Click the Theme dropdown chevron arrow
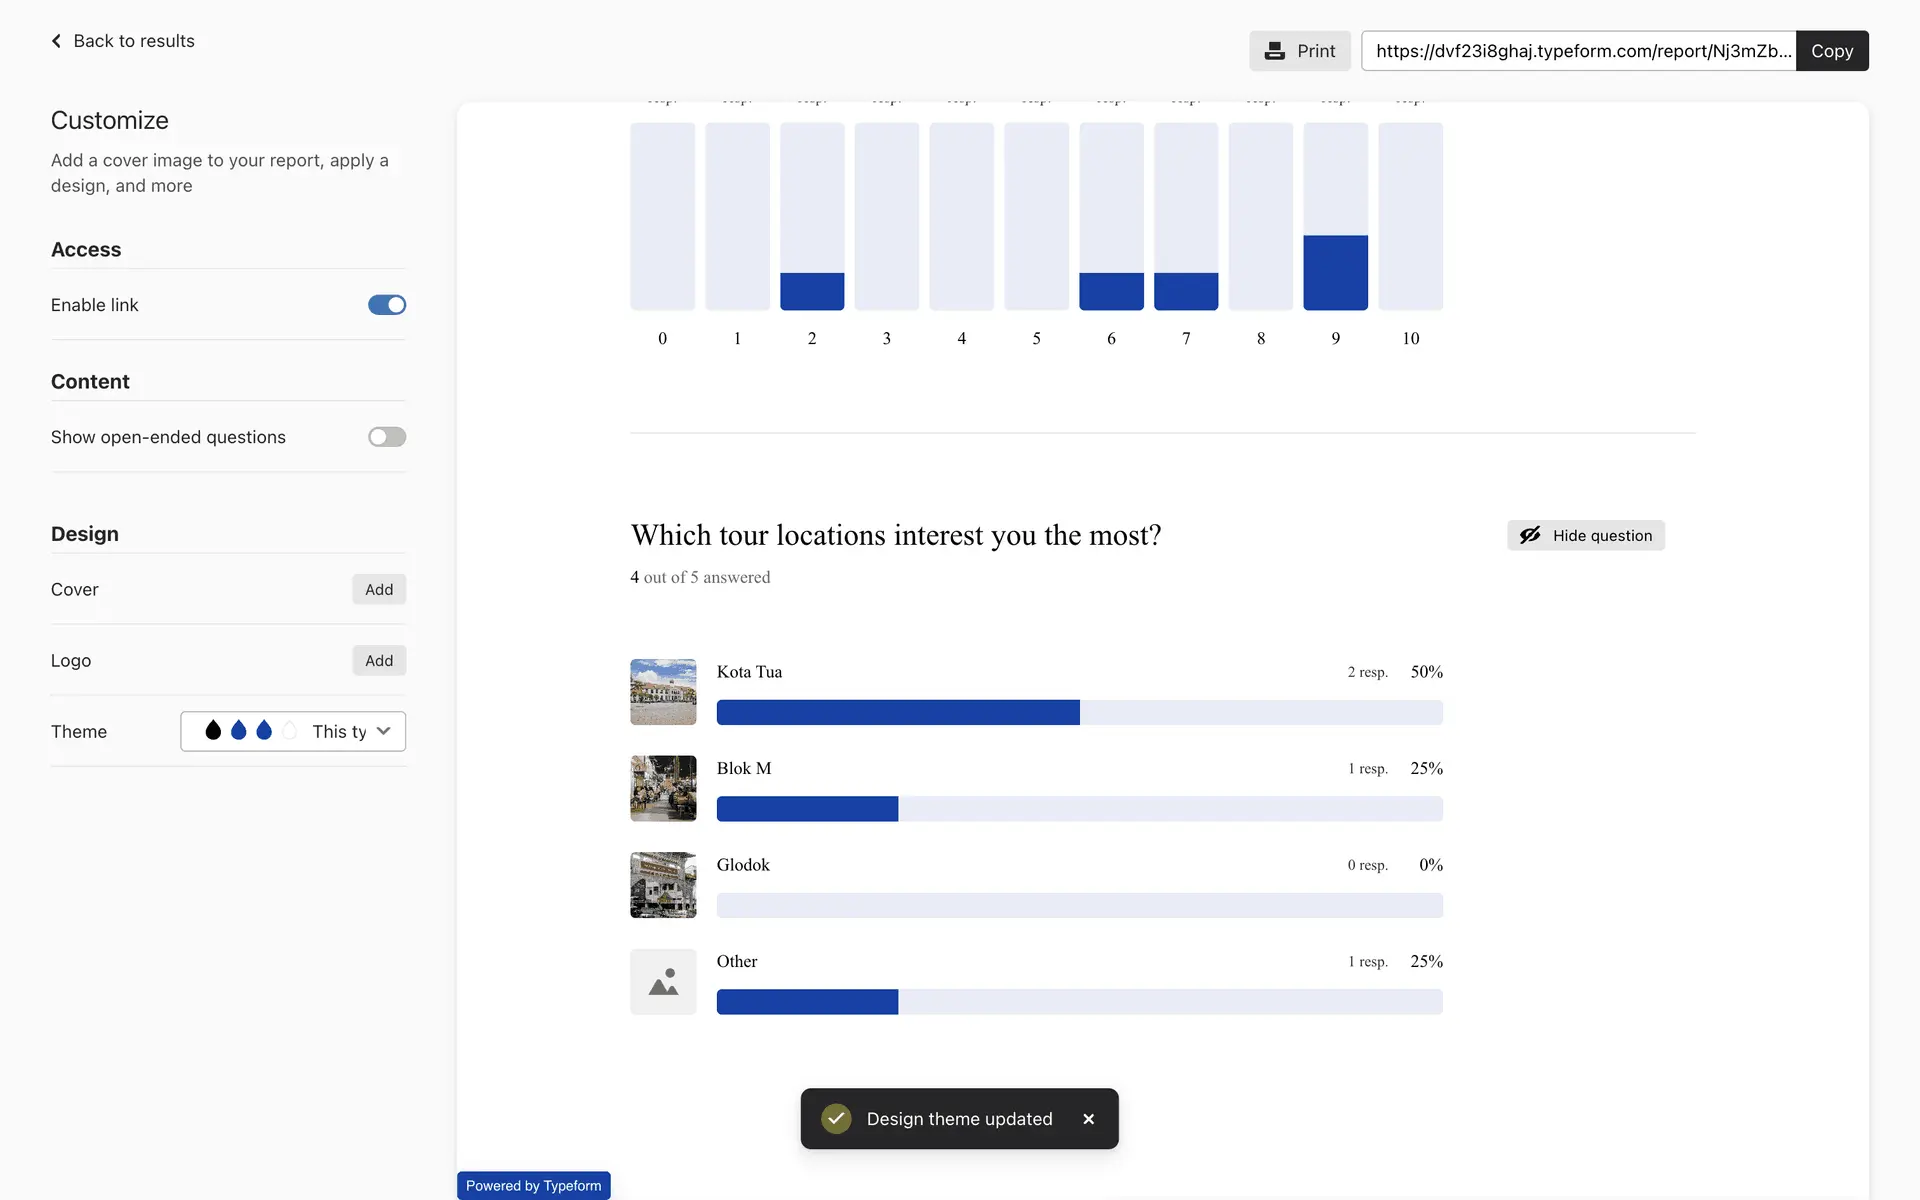Viewport: 1920px width, 1200px height. point(384,731)
